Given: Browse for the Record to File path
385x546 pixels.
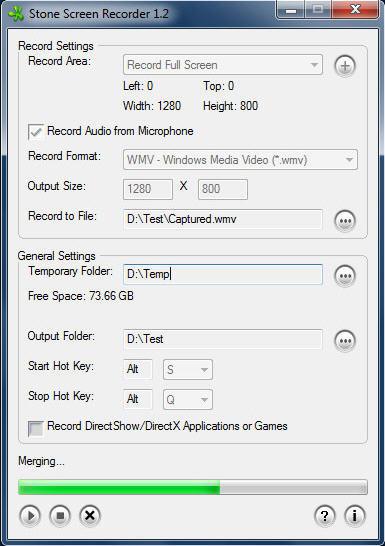Looking at the screenshot, I should [345, 221].
